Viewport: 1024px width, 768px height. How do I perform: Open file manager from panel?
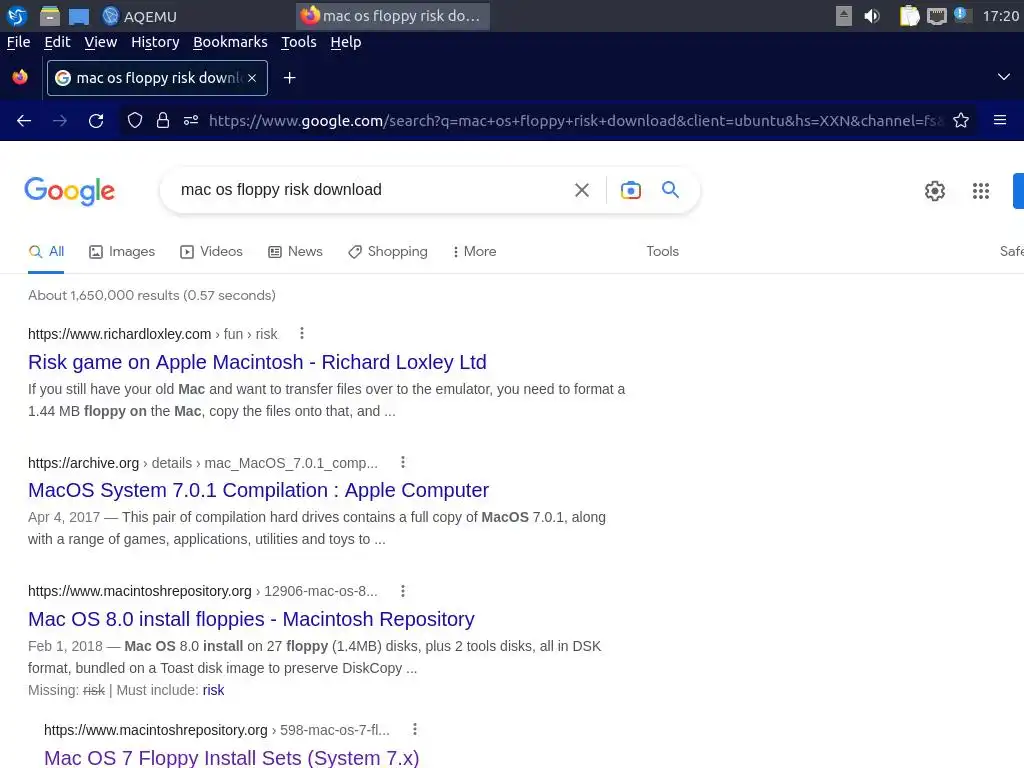50,16
